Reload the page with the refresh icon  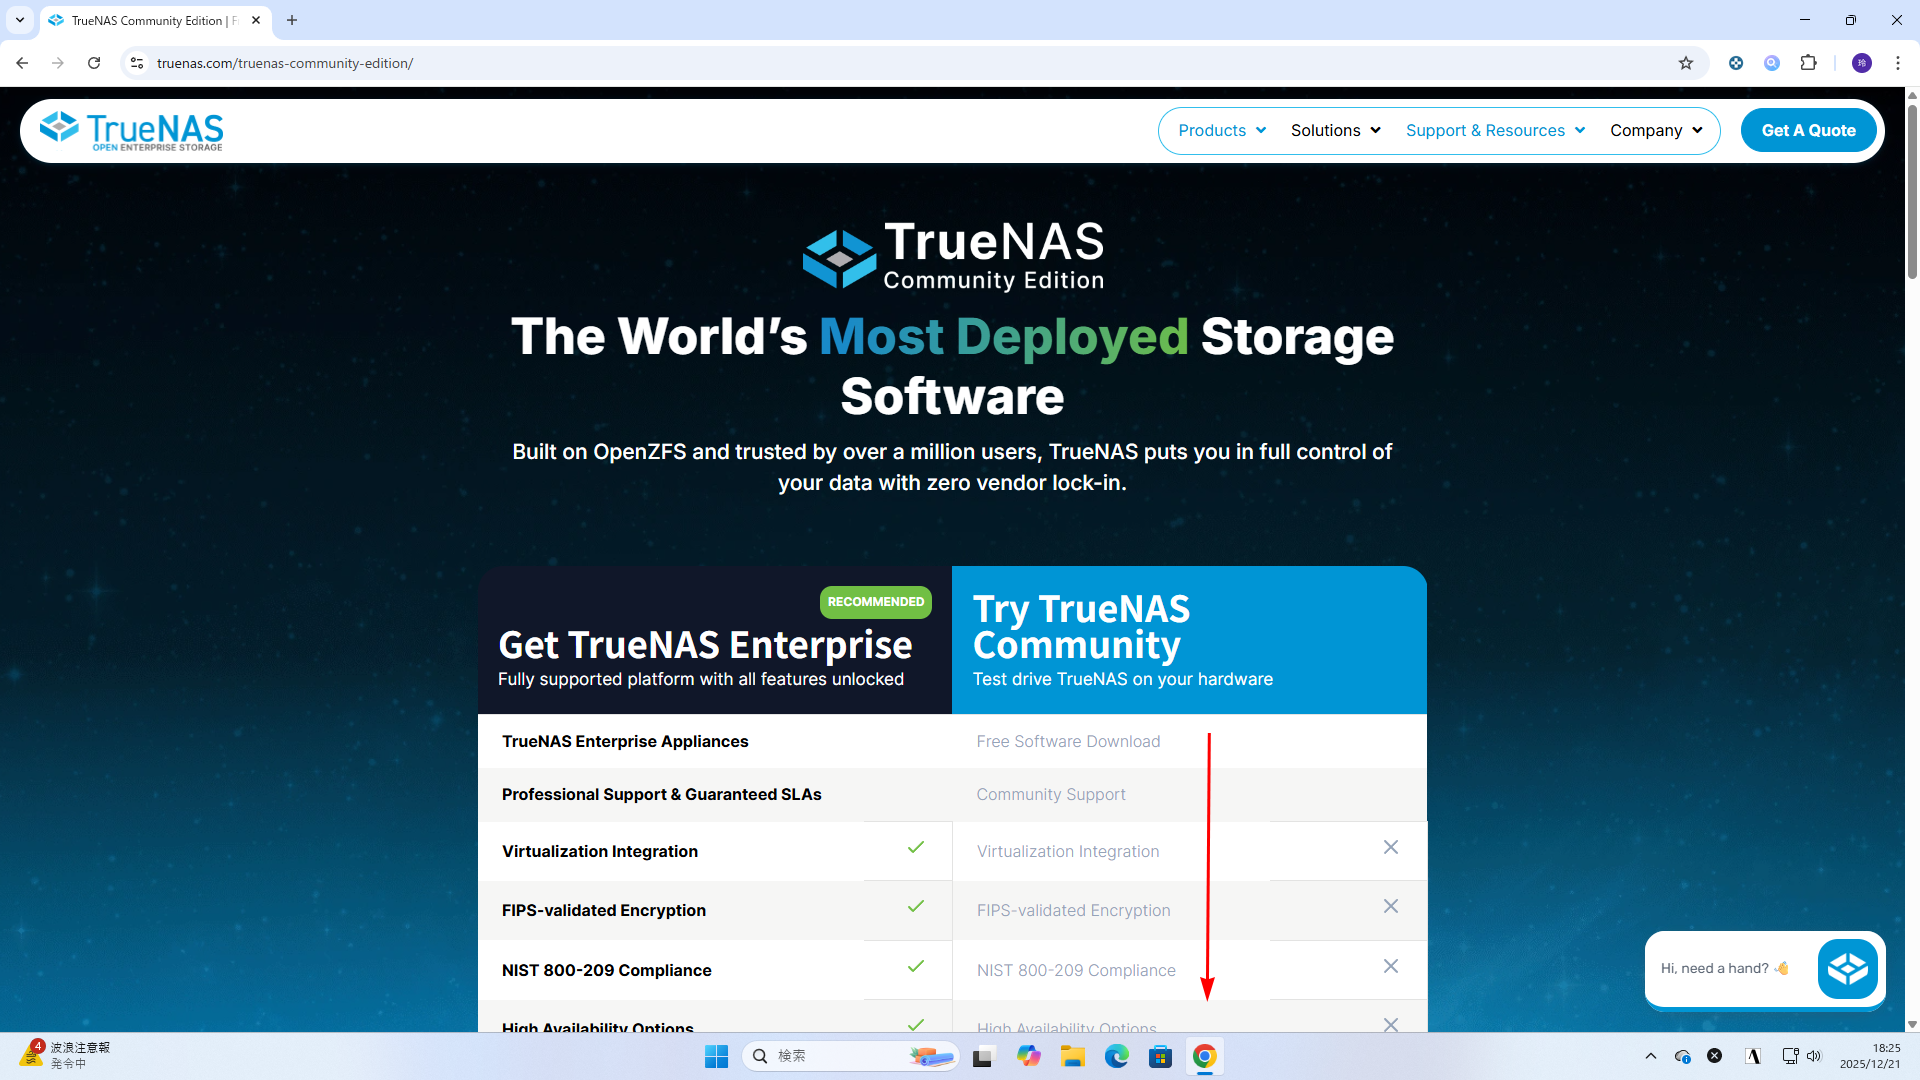pyautogui.click(x=94, y=63)
